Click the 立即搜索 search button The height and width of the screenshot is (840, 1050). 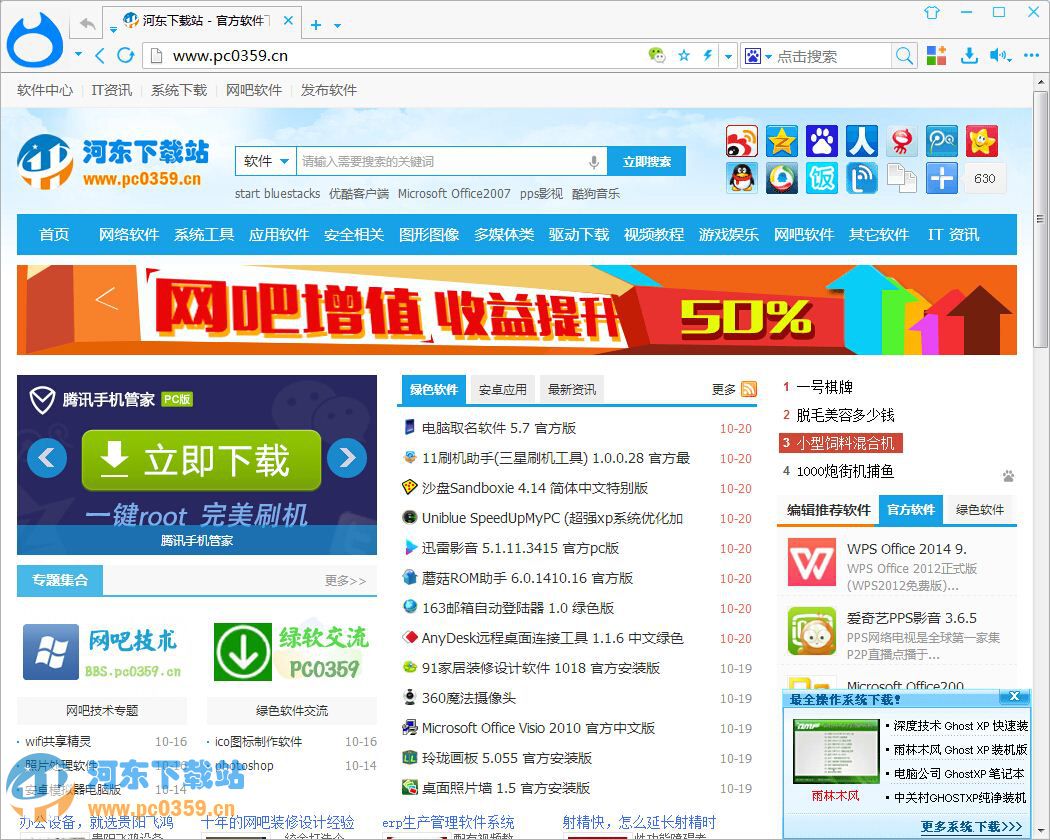click(x=646, y=161)
